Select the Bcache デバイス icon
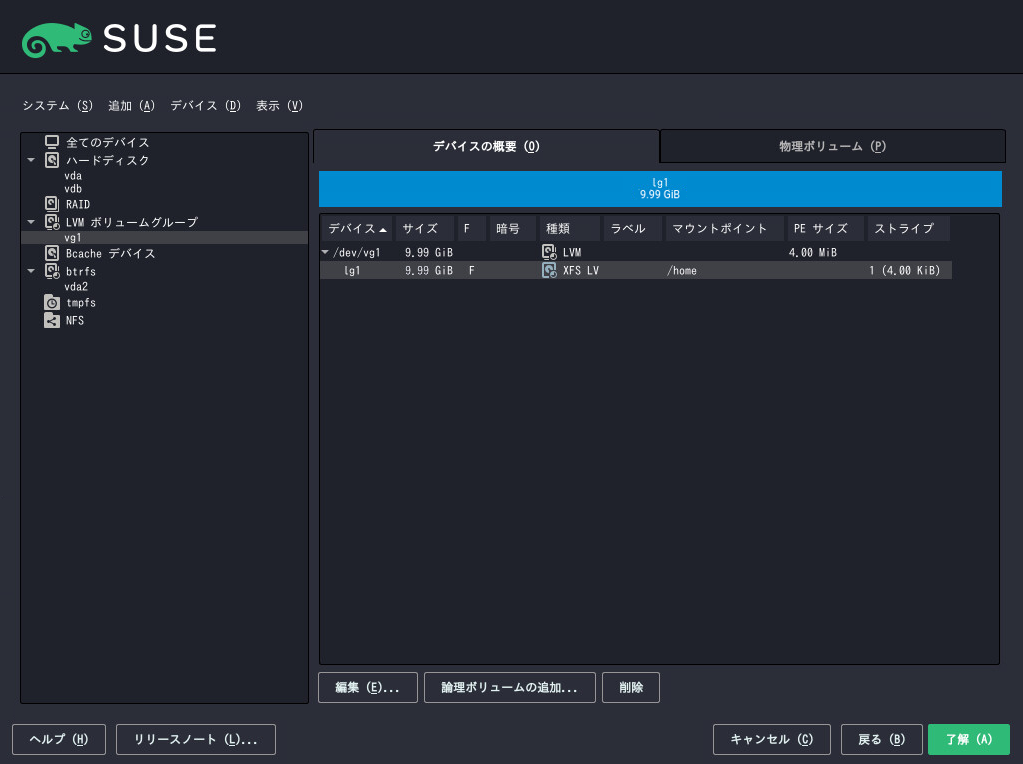Image resolution: width=1023 pixels, height=764 pixels. click(x=52, y=253)
